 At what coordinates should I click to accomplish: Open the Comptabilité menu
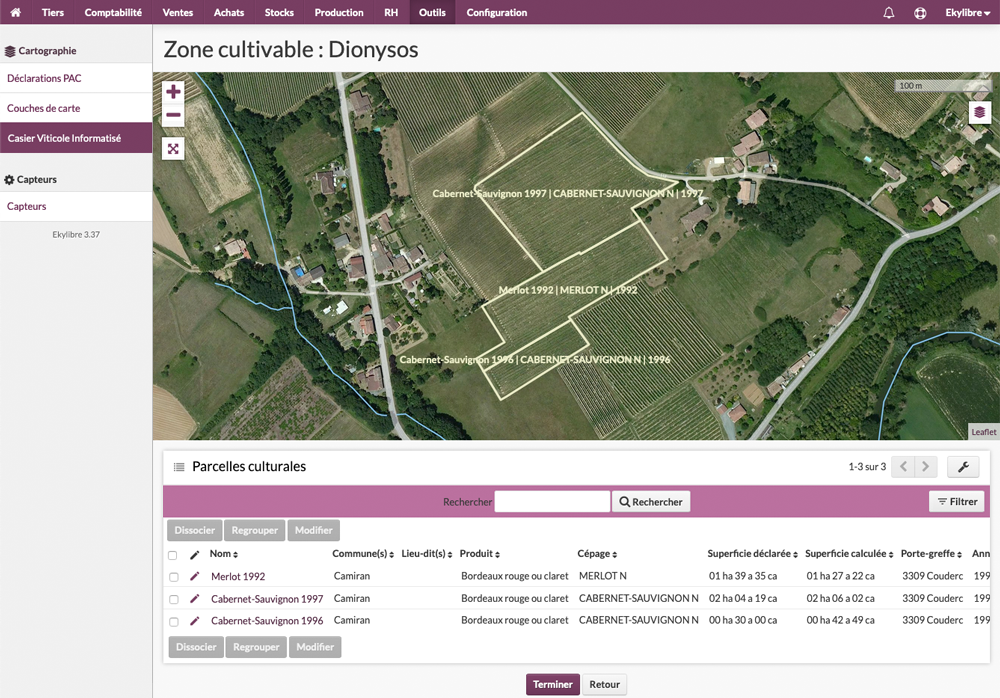click(113, 13)
